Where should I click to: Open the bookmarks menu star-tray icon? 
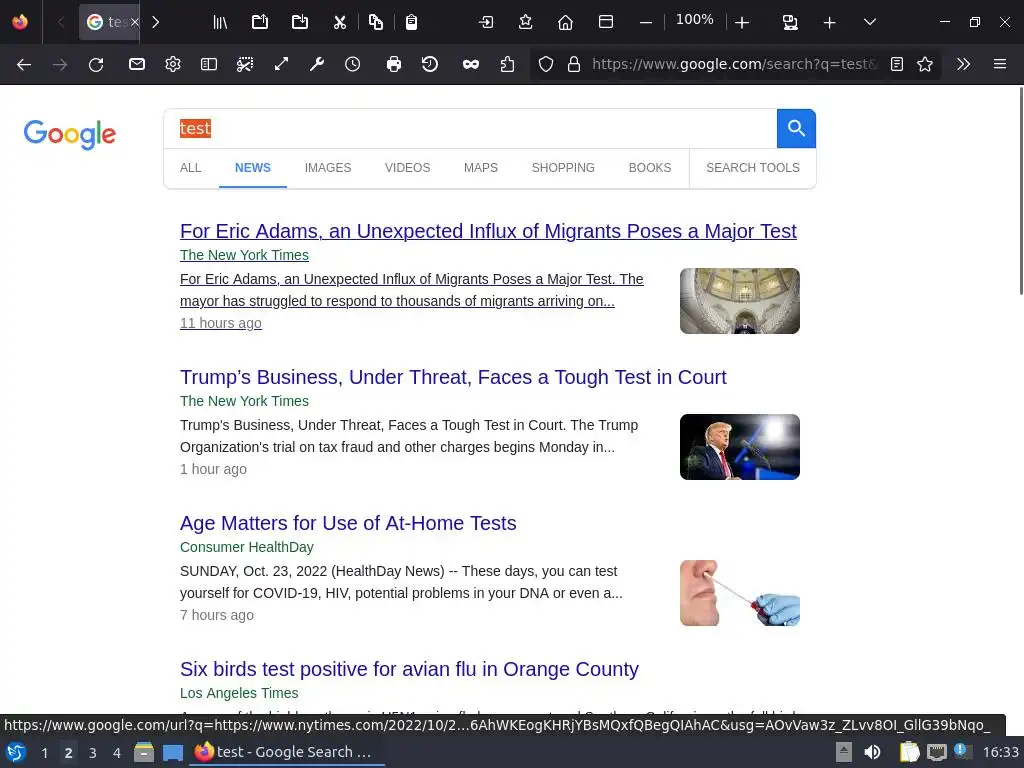coord(526,22)
